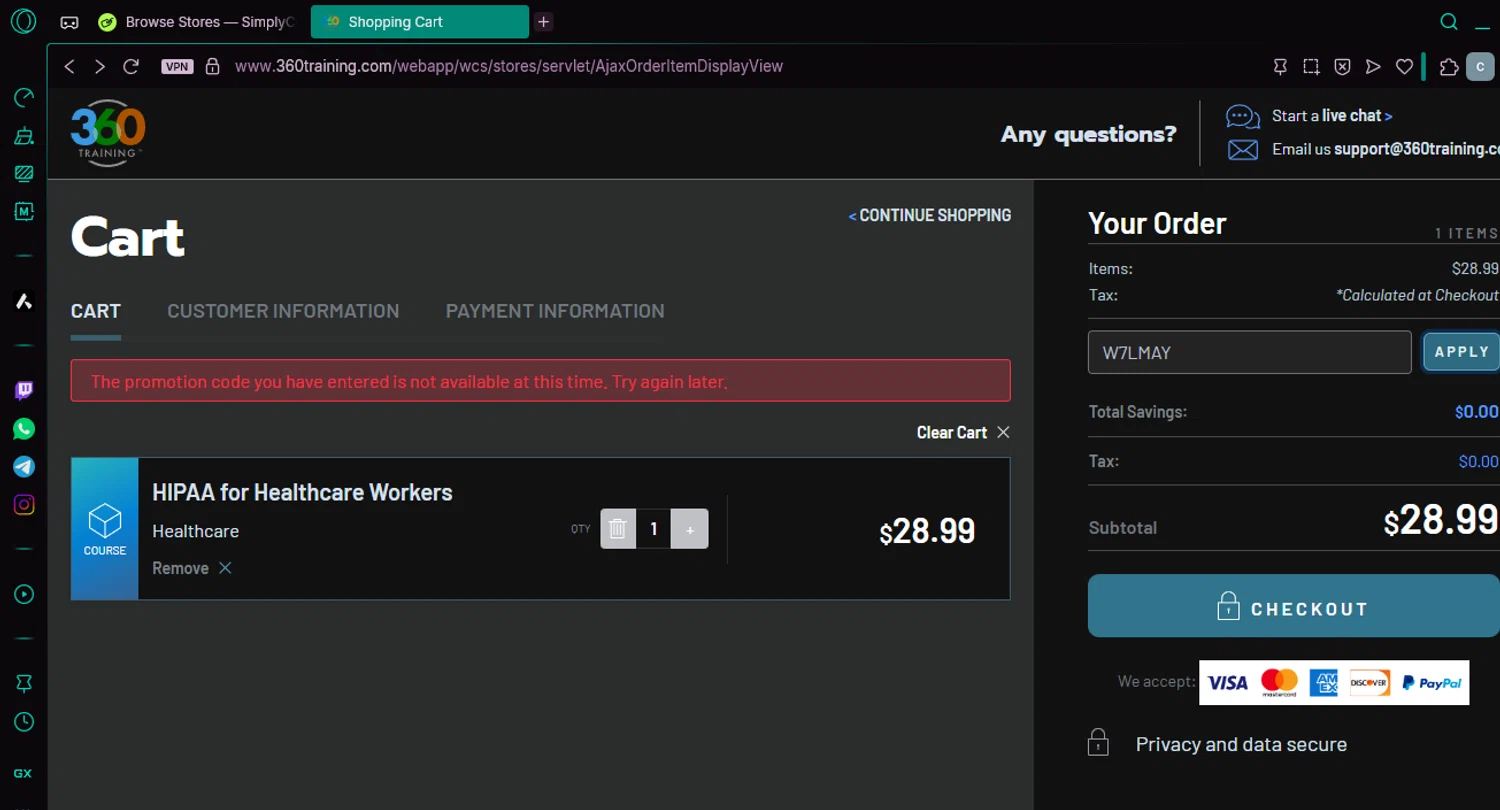The width and height of the screenshot is (1500, 810).
Task: Click Total Savings $0.00 value
Action: pyautogui.click(x=1477, y=412)
